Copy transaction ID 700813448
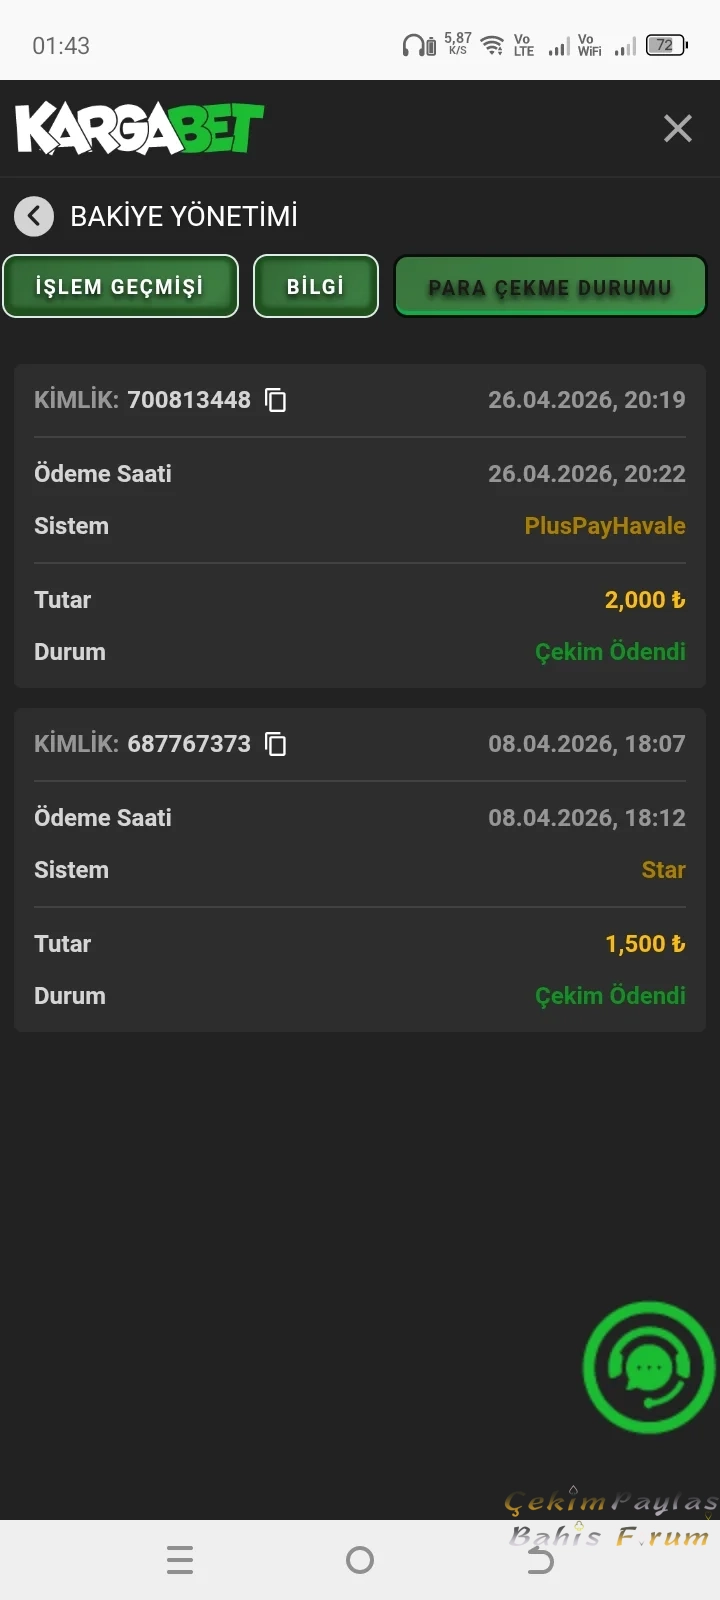The height and width of the screenshot is (1600, 720). 275,400
